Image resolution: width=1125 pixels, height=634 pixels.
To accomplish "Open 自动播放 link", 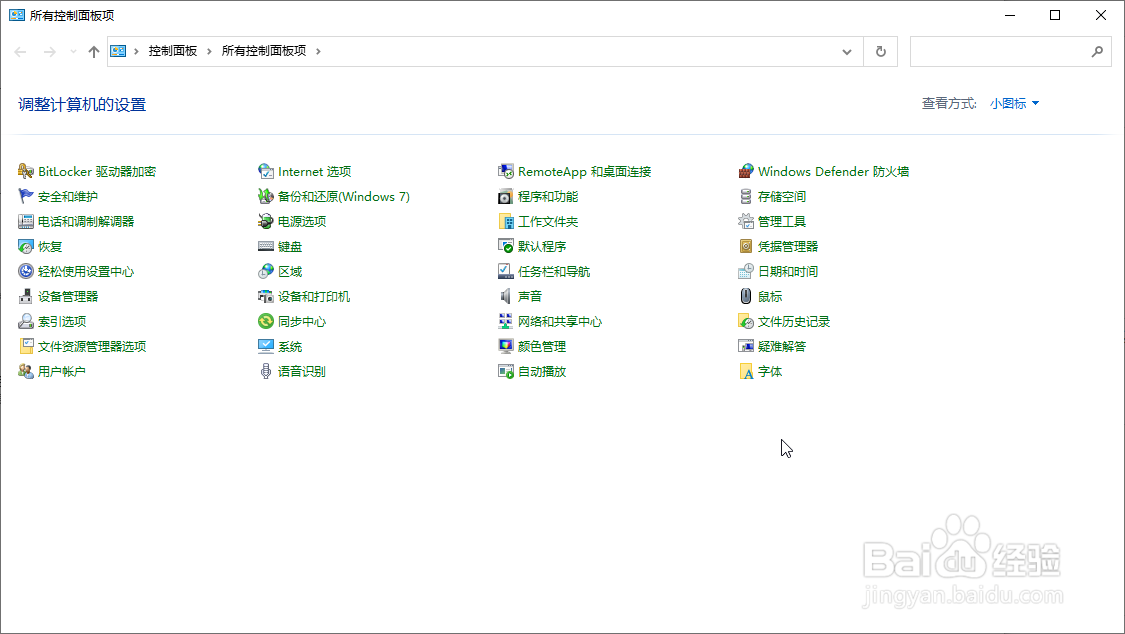I will click(542, 372).
